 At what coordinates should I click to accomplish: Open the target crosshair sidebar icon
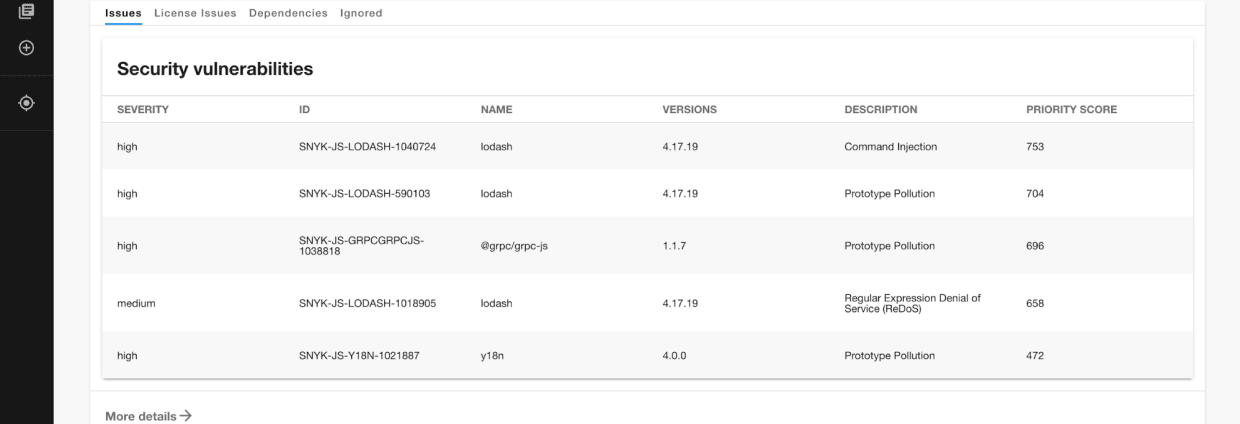(27, 103)
